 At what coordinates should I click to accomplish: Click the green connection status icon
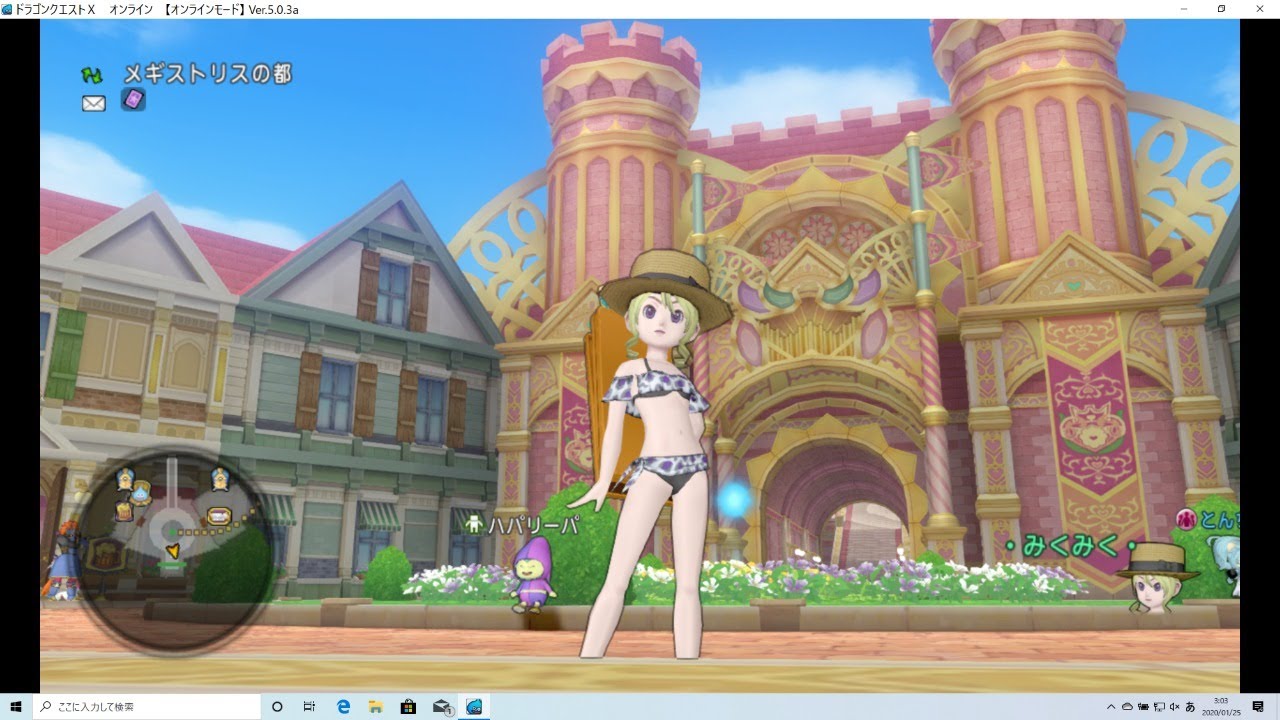92,75
